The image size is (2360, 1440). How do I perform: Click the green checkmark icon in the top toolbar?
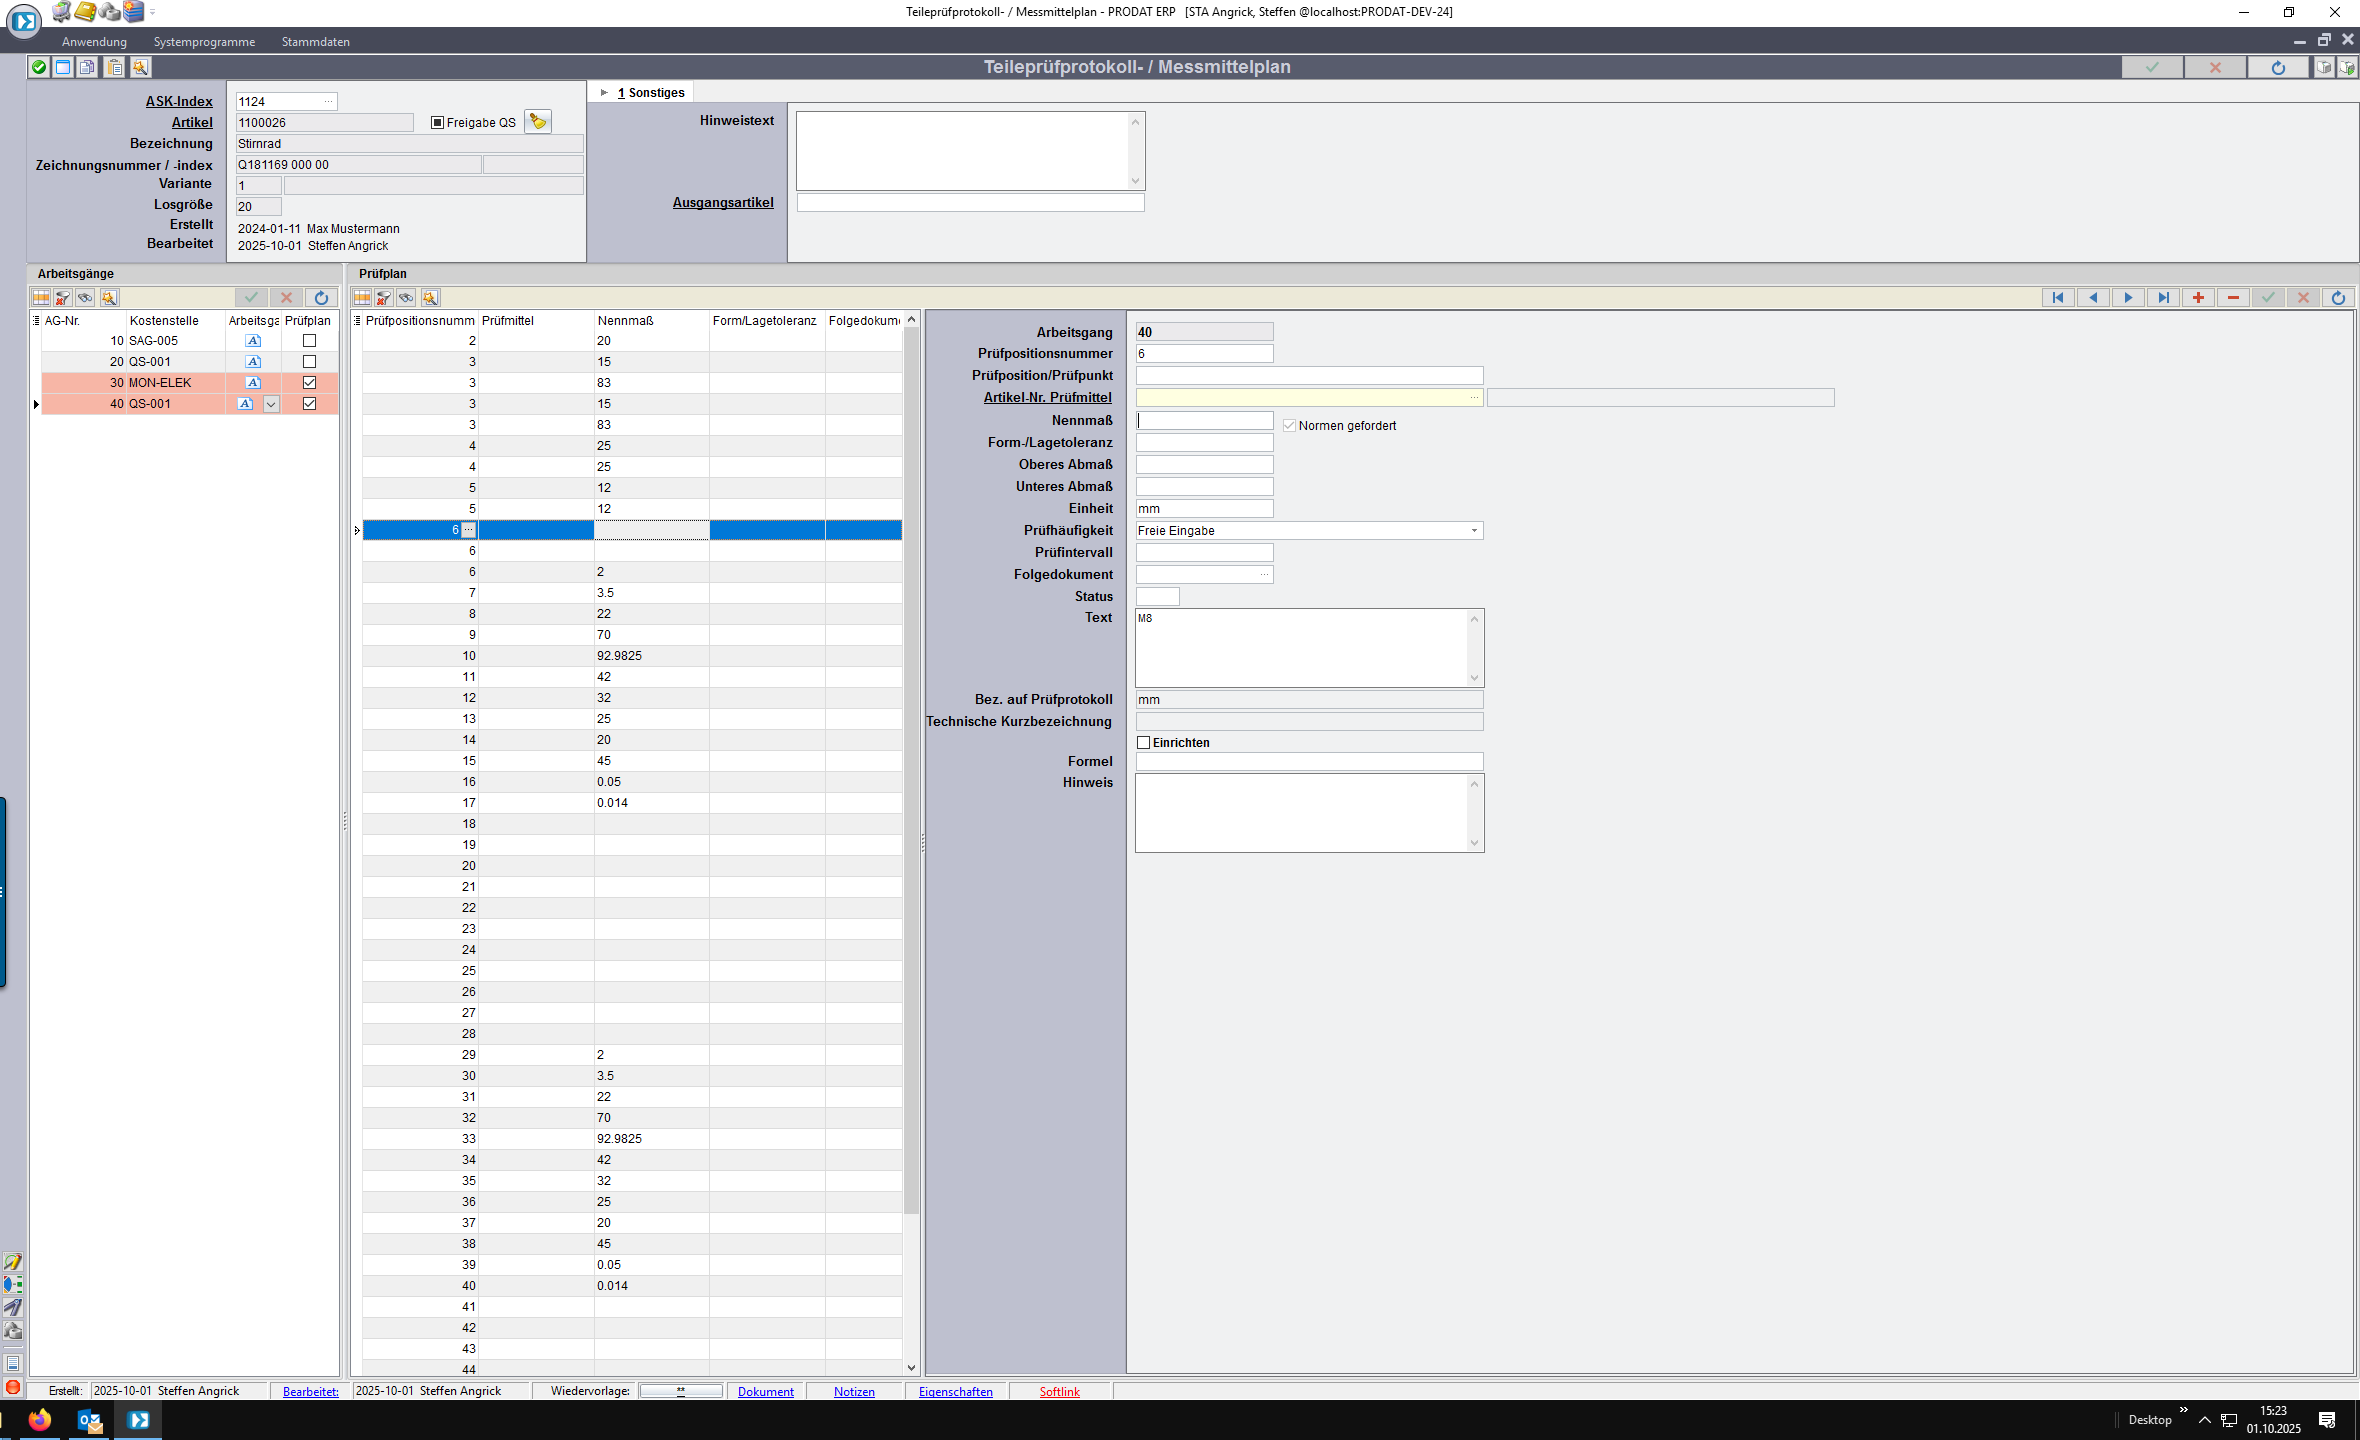click(39, 67)
